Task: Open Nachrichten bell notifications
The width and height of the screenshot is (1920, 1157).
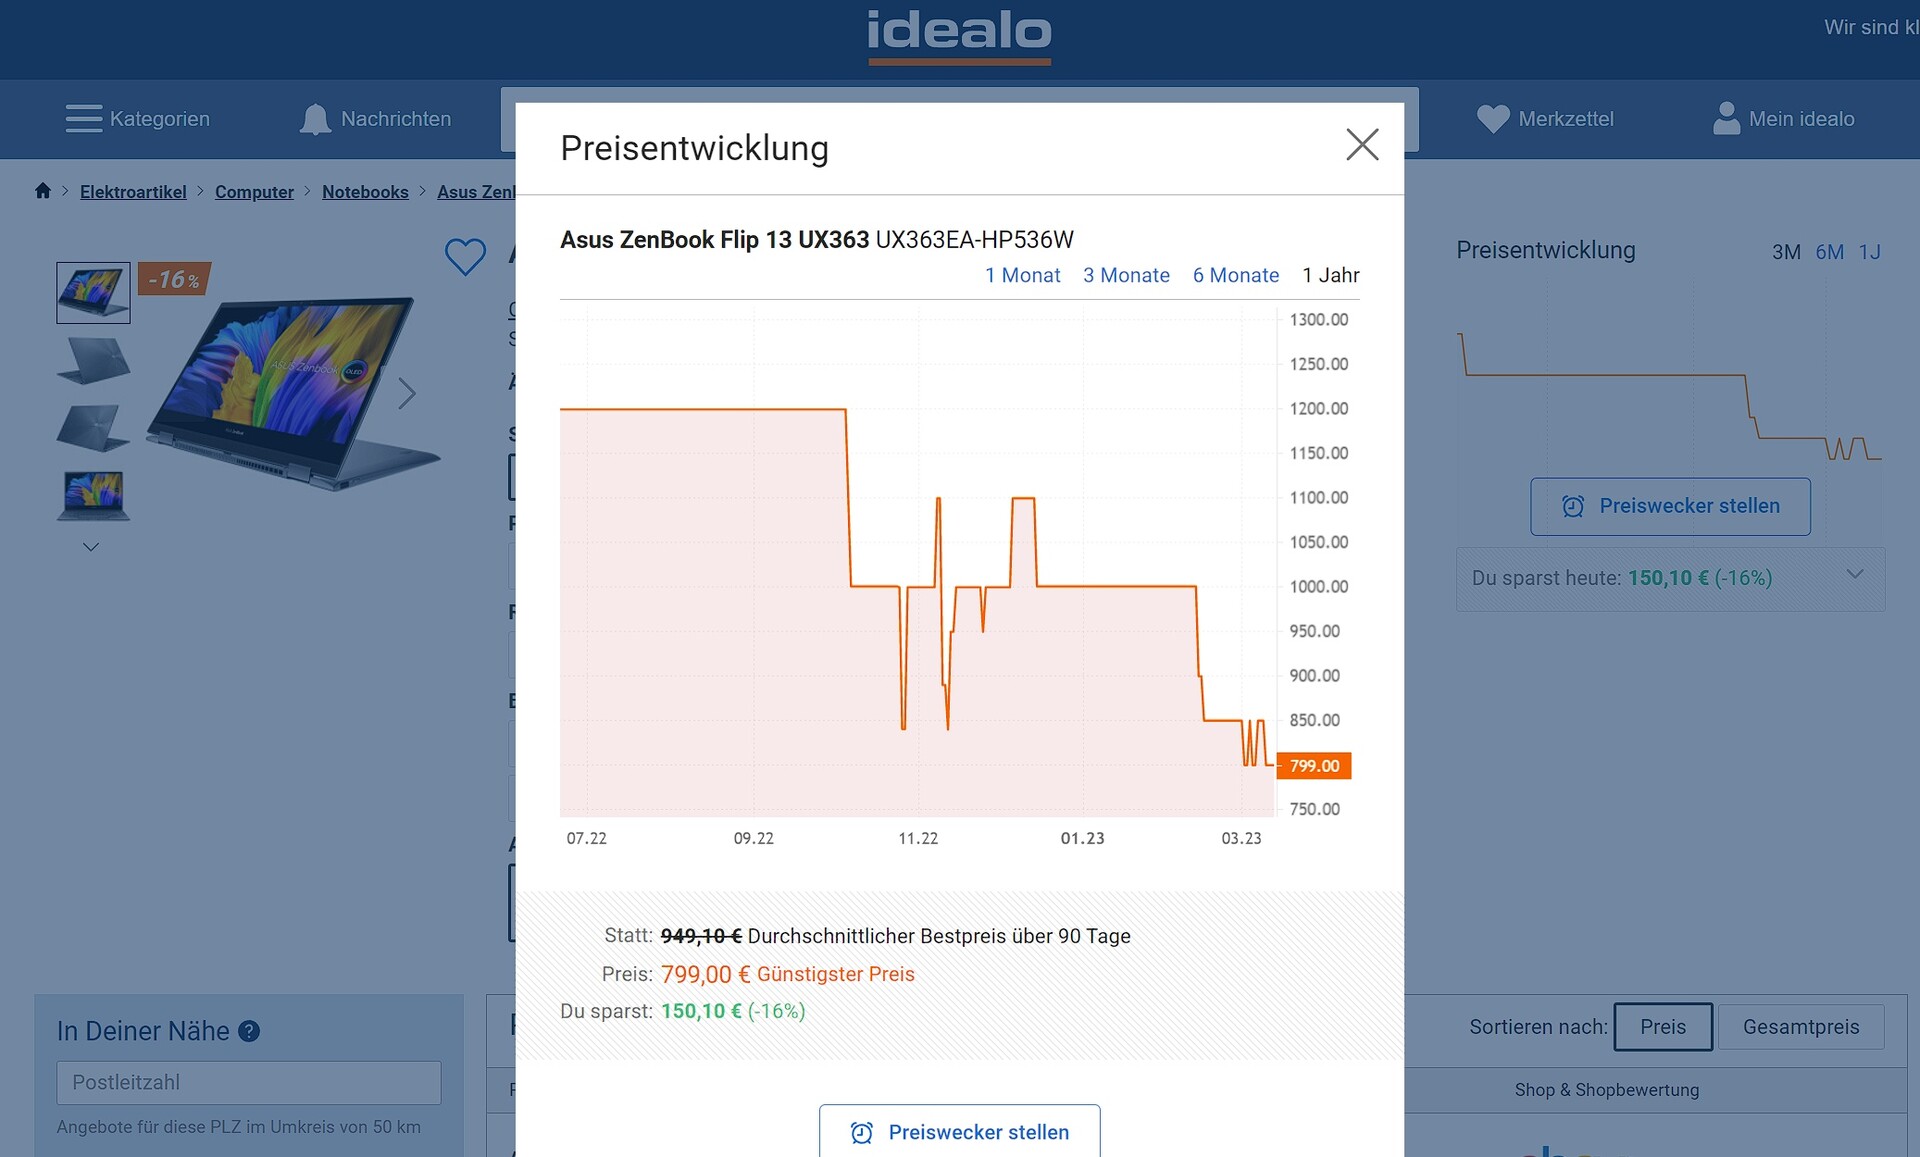Action: [x=315, y=119]
